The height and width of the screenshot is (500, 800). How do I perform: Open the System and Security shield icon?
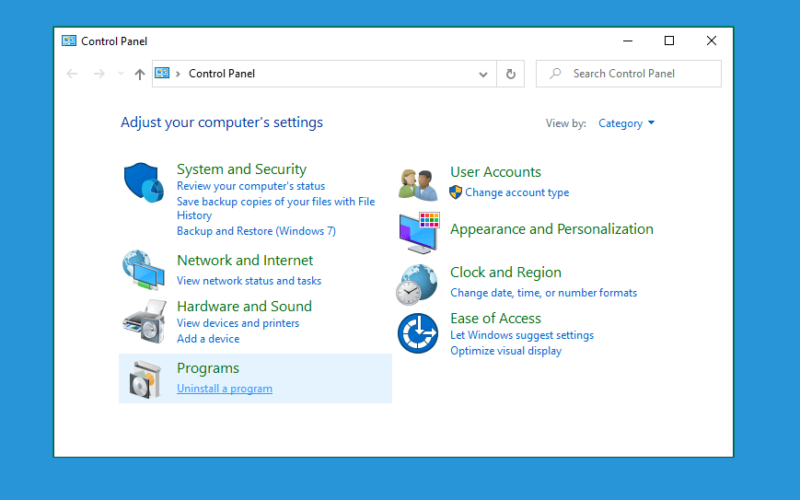(x=144, y=182)
